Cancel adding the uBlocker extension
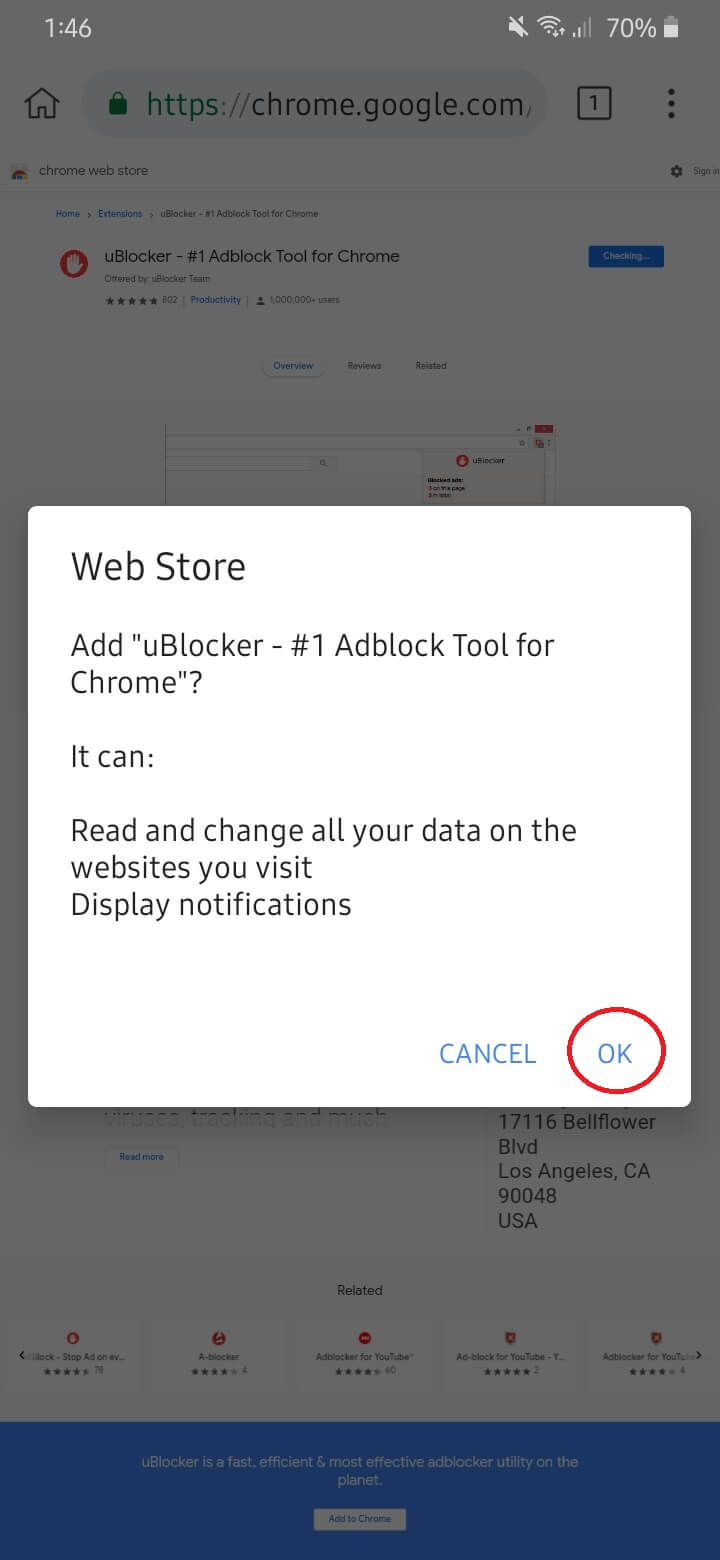The image size is (720, 1560). coord(487,1053)
